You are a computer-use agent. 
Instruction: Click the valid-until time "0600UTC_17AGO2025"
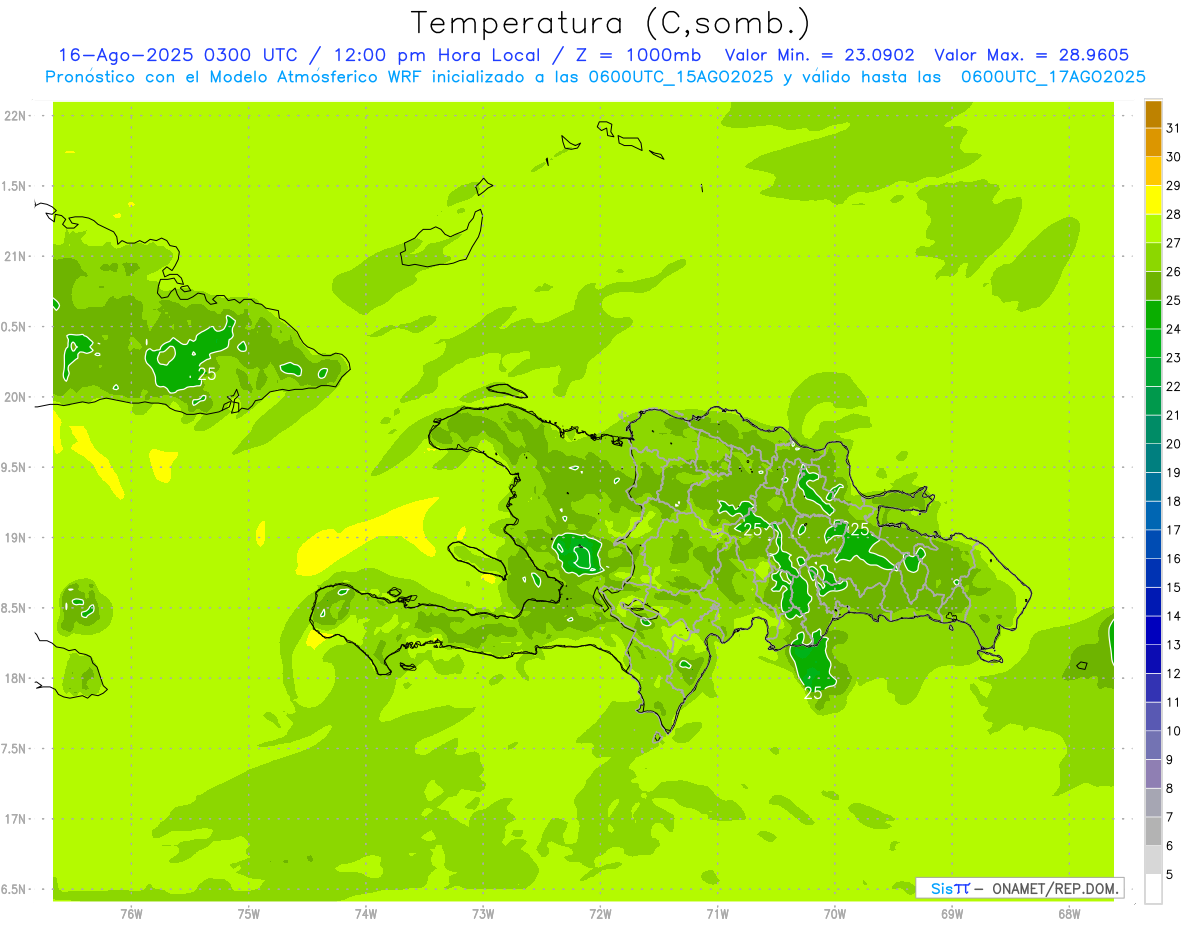pos(1053,77)
